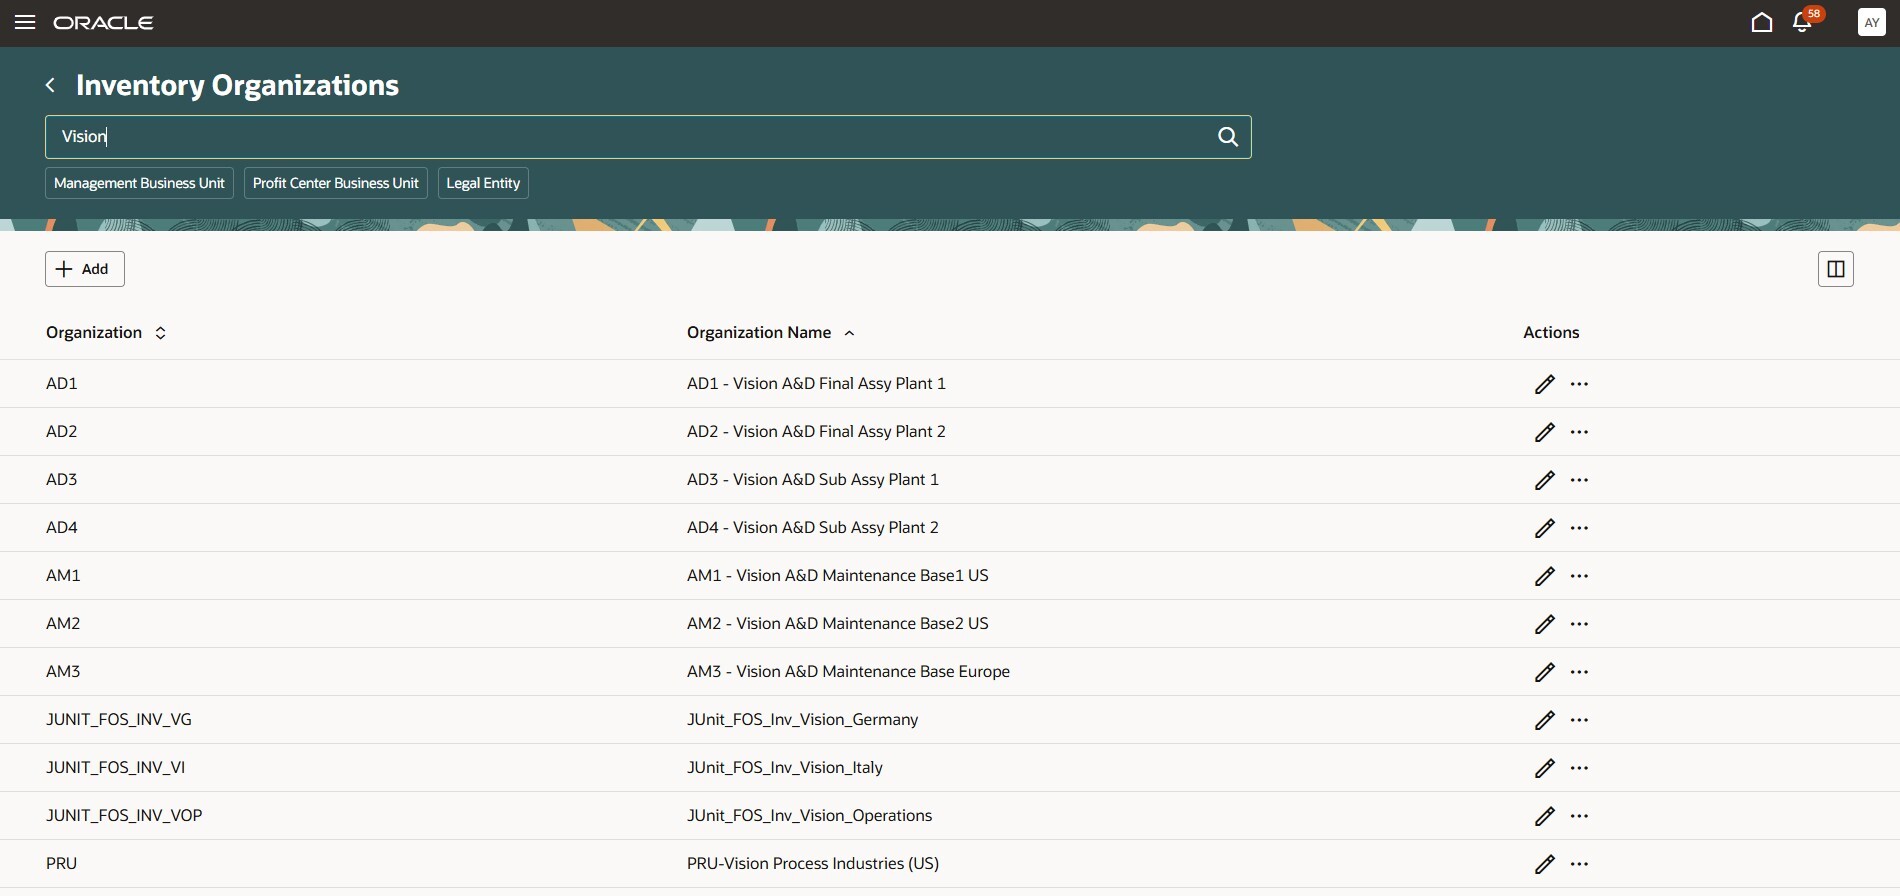Select the AM1 organization code cell
Screen dimensions: 1900x896
[x=63, y=575]
